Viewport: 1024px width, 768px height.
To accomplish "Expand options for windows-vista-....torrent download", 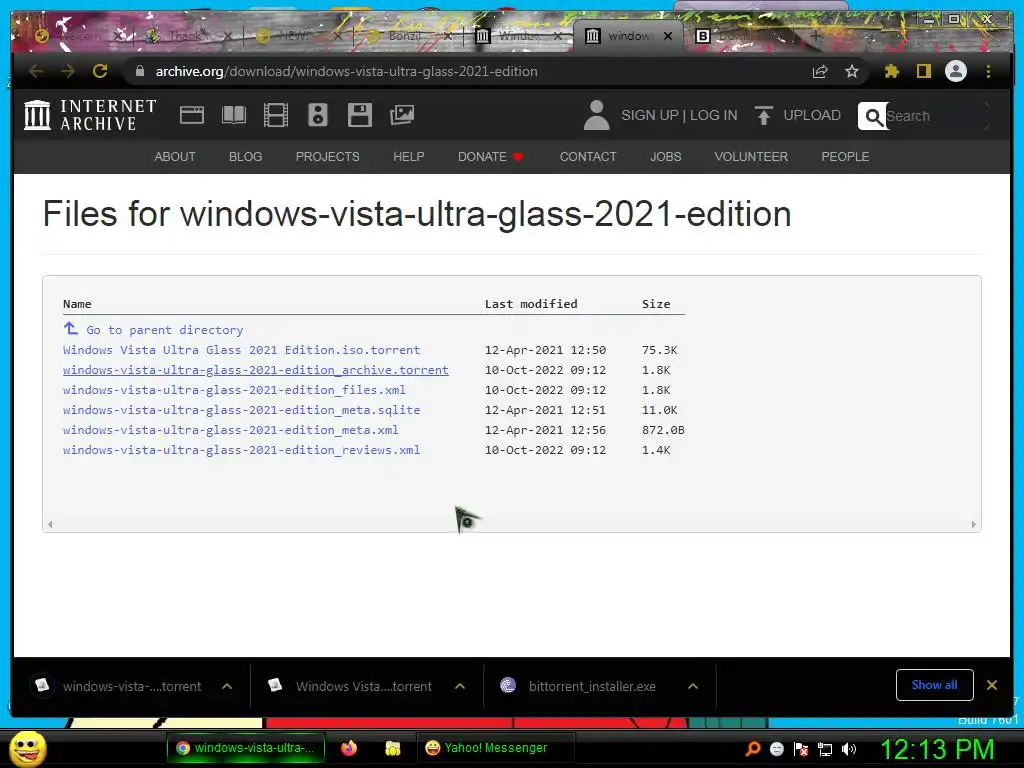I will (227, 686).
